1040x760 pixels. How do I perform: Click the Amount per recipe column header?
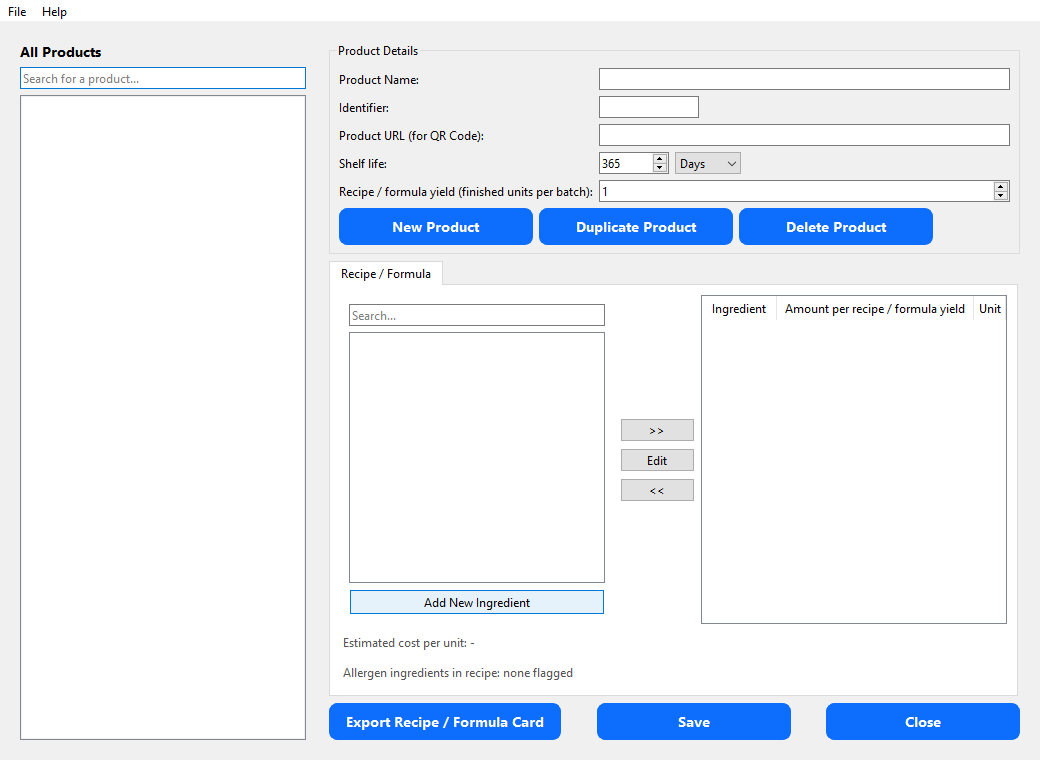[x=875, y=308]
